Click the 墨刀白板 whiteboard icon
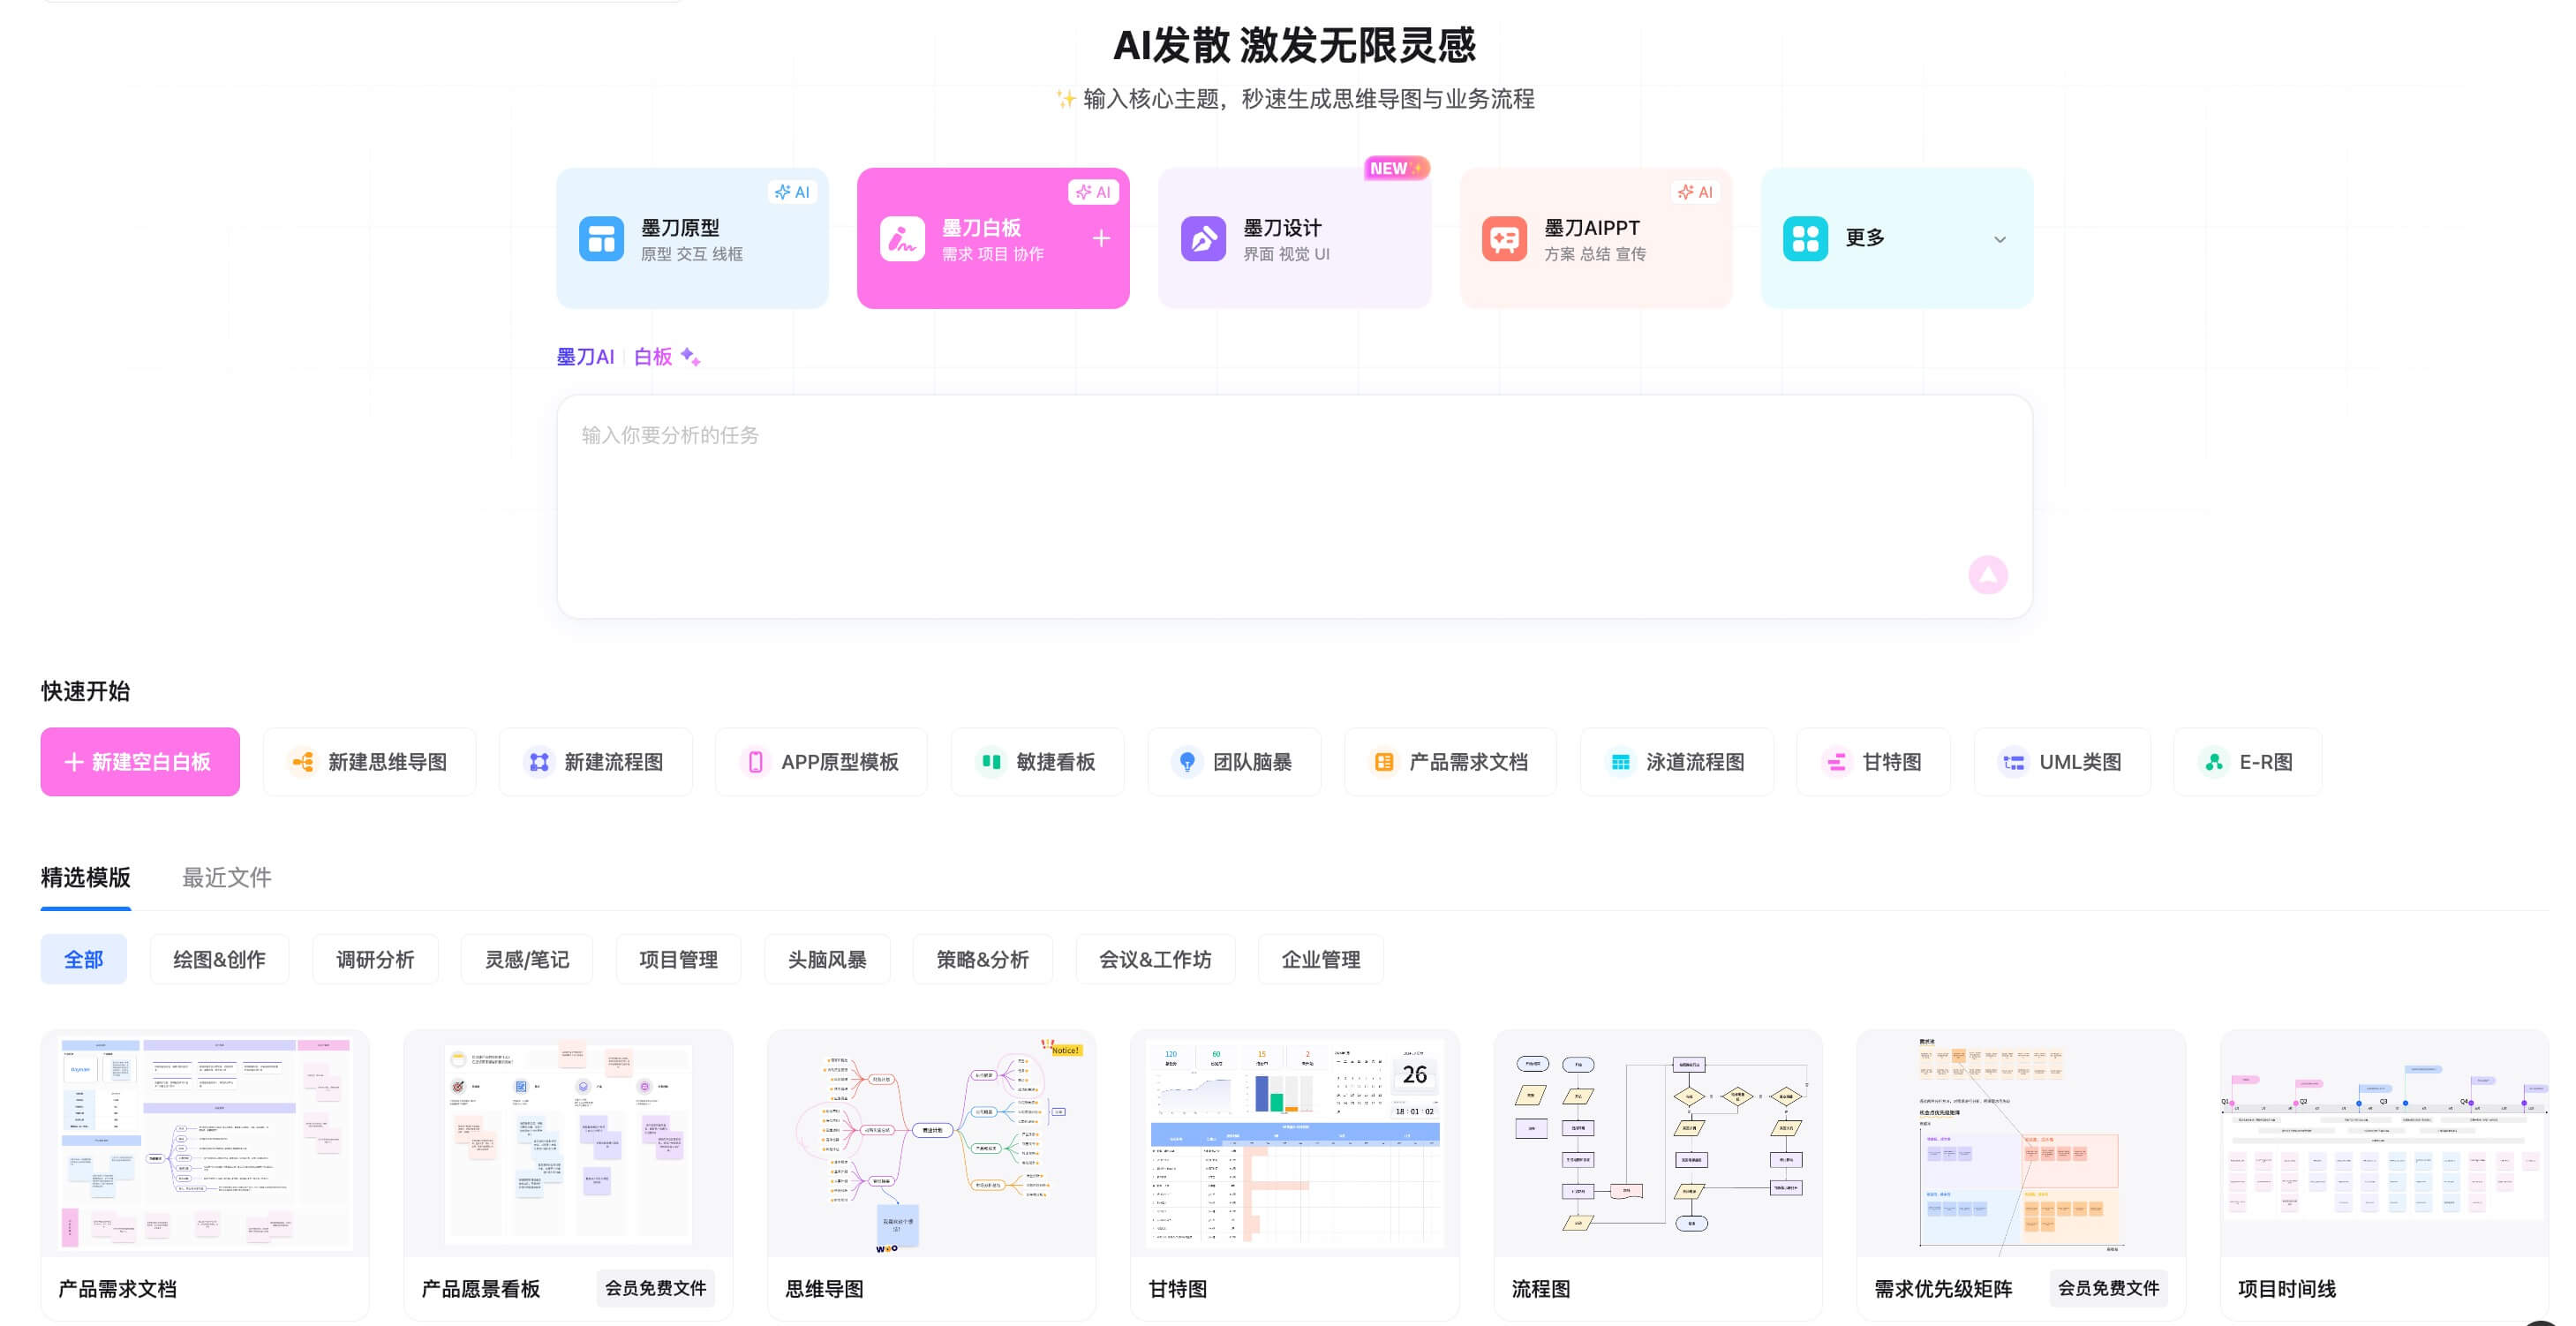 tap(902, 239)
